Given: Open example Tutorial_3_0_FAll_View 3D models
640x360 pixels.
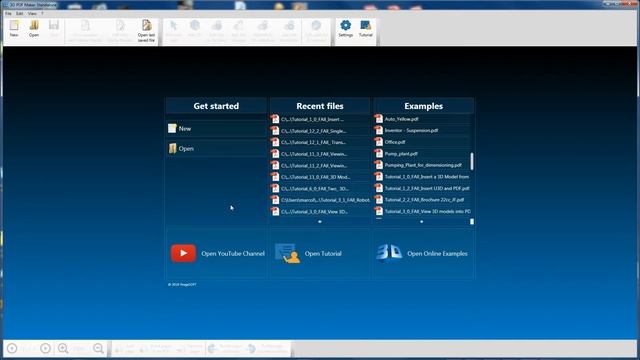Looking at the screenshot, I should pyautogui.click(x=422, y=211).
